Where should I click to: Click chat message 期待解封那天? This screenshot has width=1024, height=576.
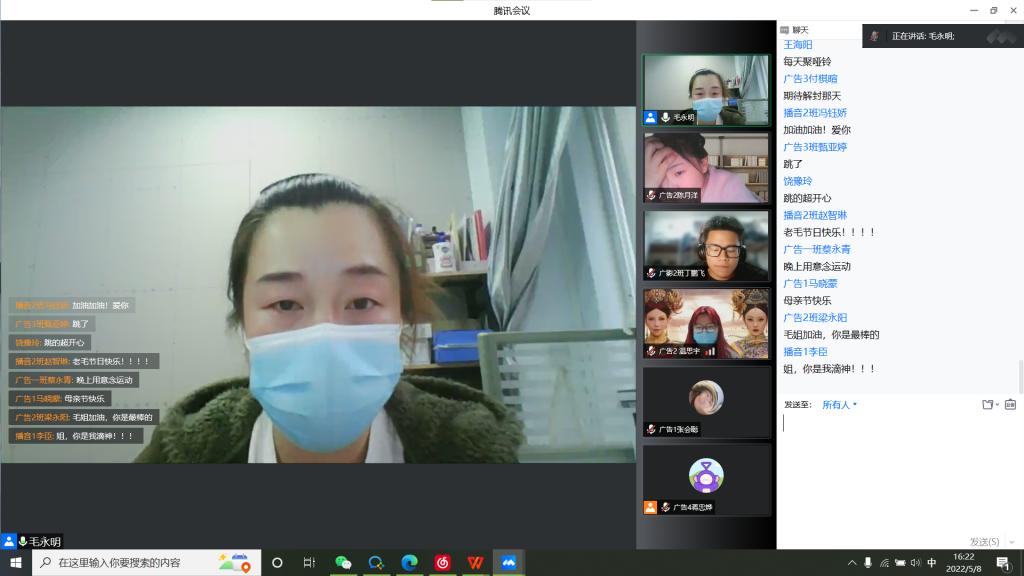point(812,96)
